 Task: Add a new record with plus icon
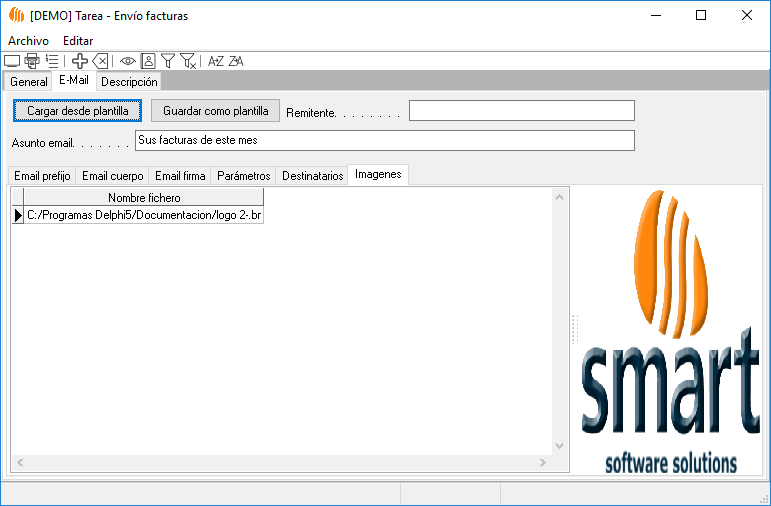click(80, 61)
